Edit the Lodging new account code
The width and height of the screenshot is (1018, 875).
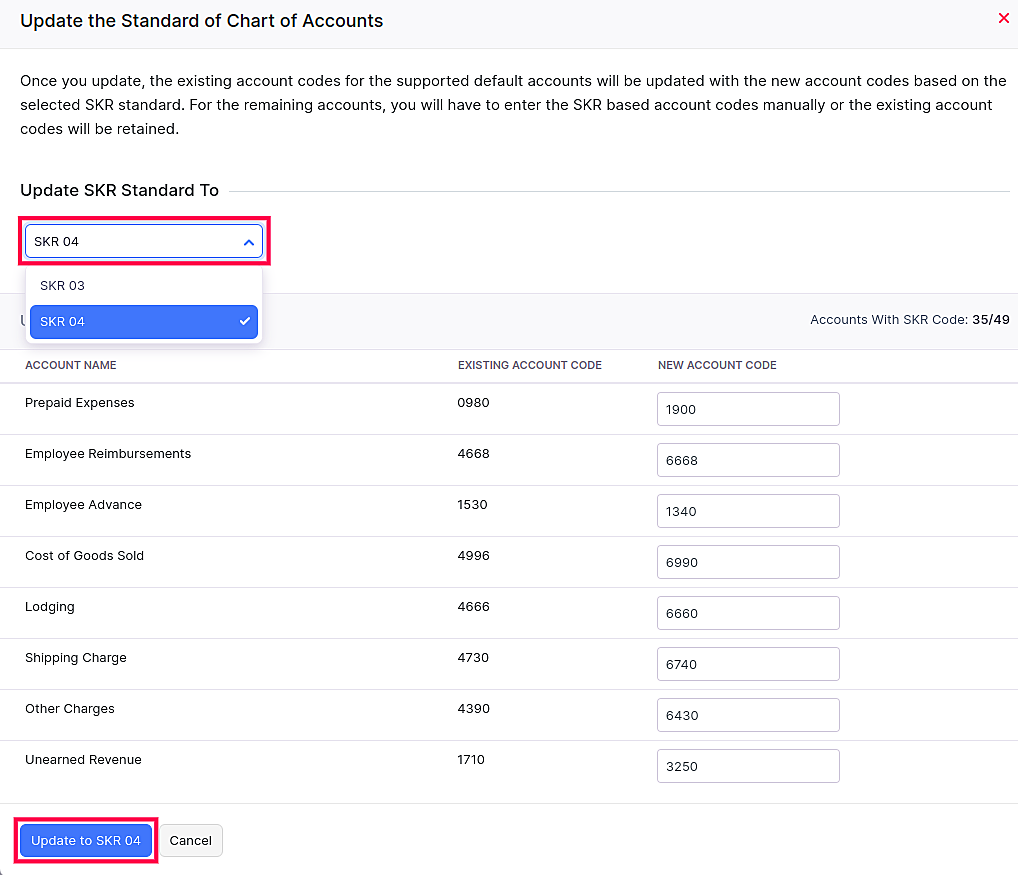pyautogui.click(x=747, y=613)
